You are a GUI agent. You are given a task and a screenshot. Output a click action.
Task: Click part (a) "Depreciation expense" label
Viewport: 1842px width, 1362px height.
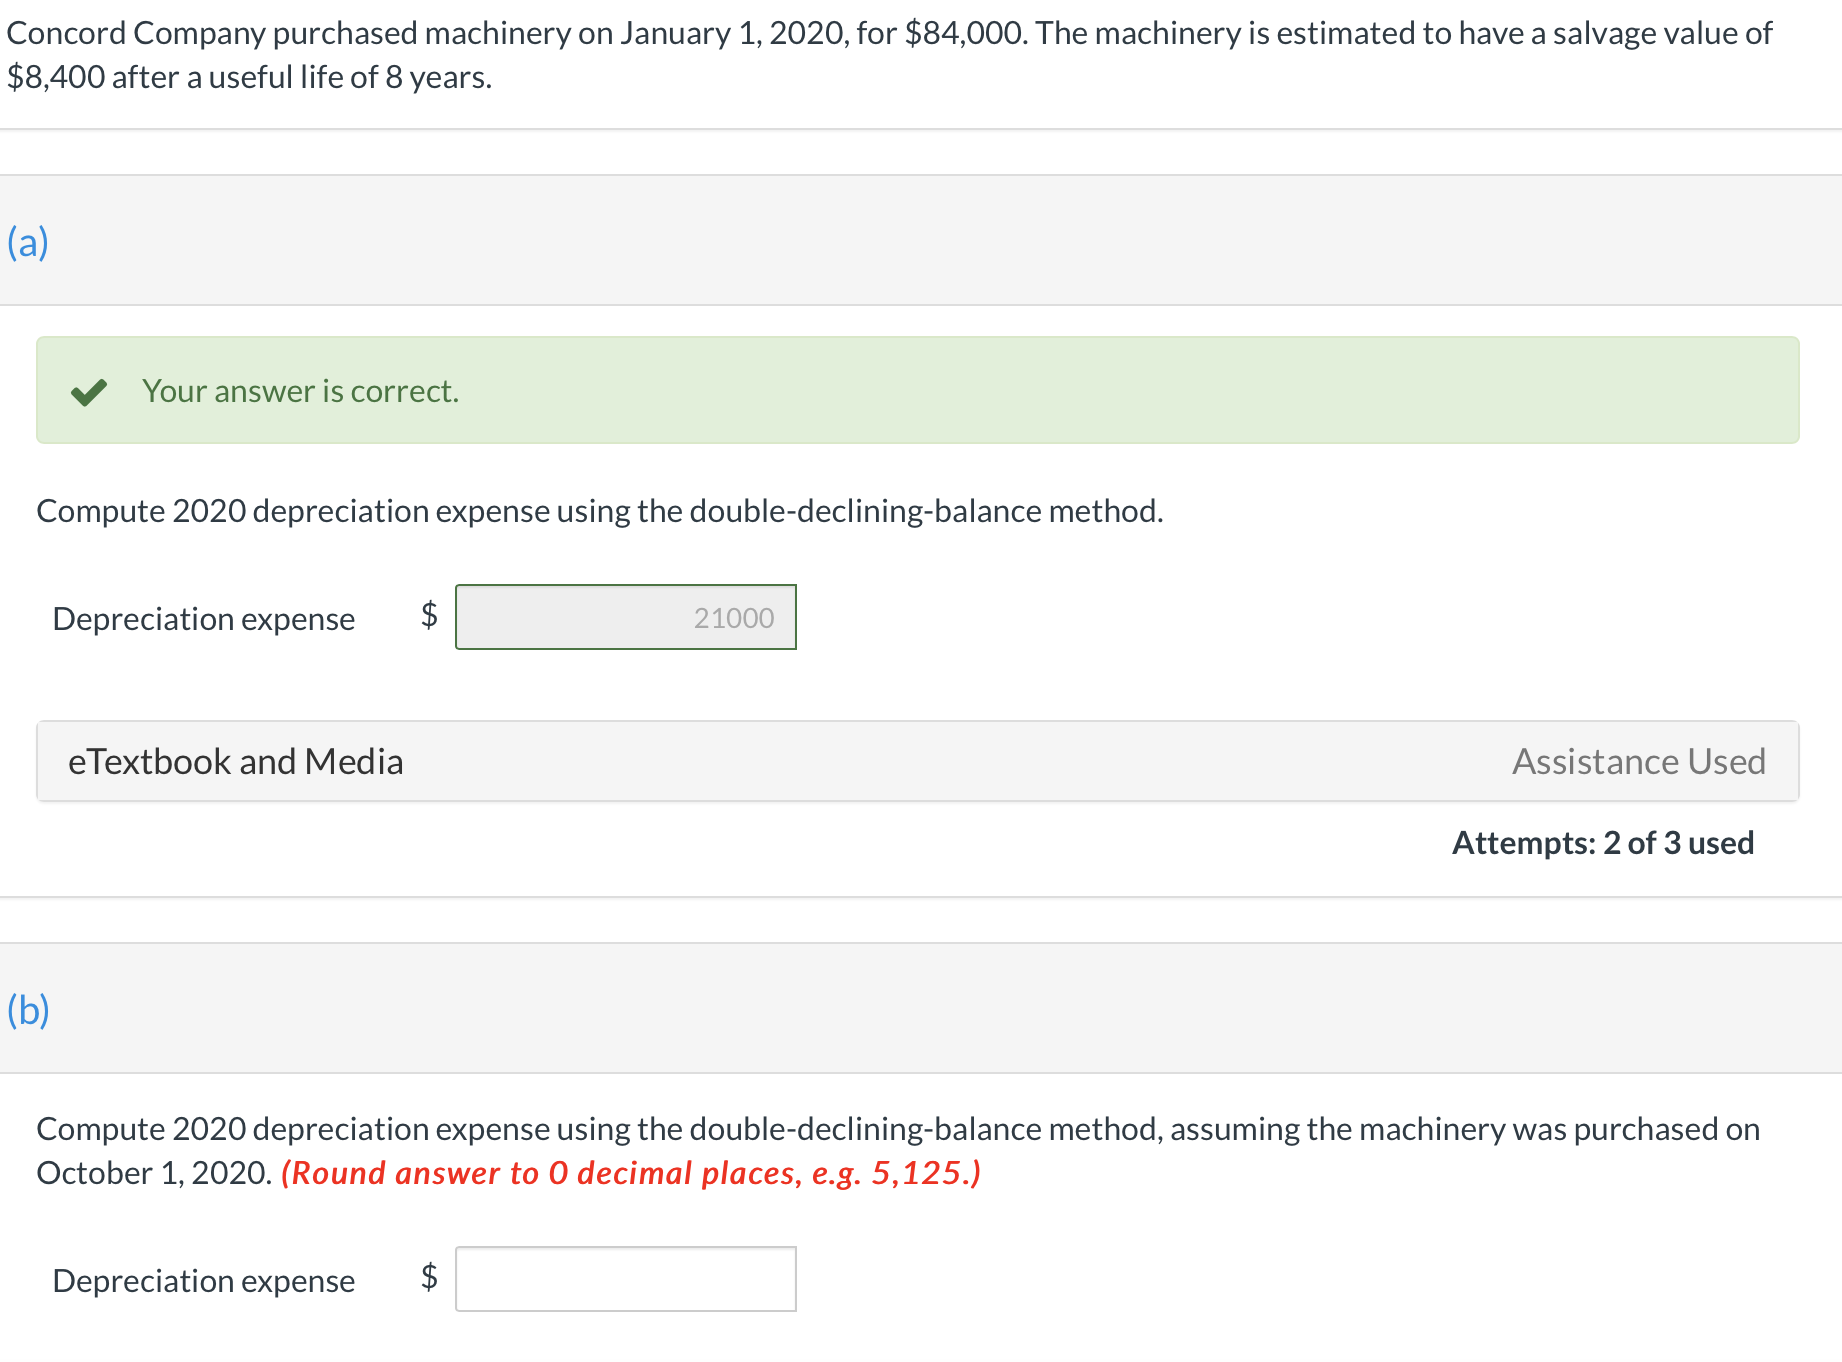[x=204, y=619]
